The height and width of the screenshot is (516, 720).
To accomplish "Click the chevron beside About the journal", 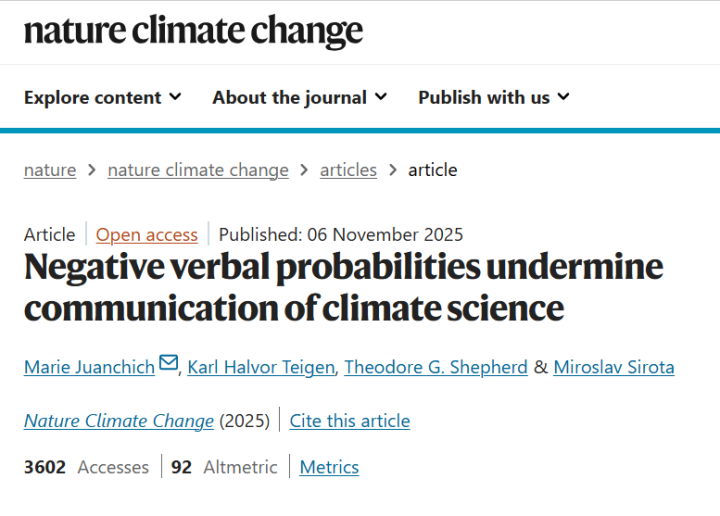I will 381,97.
